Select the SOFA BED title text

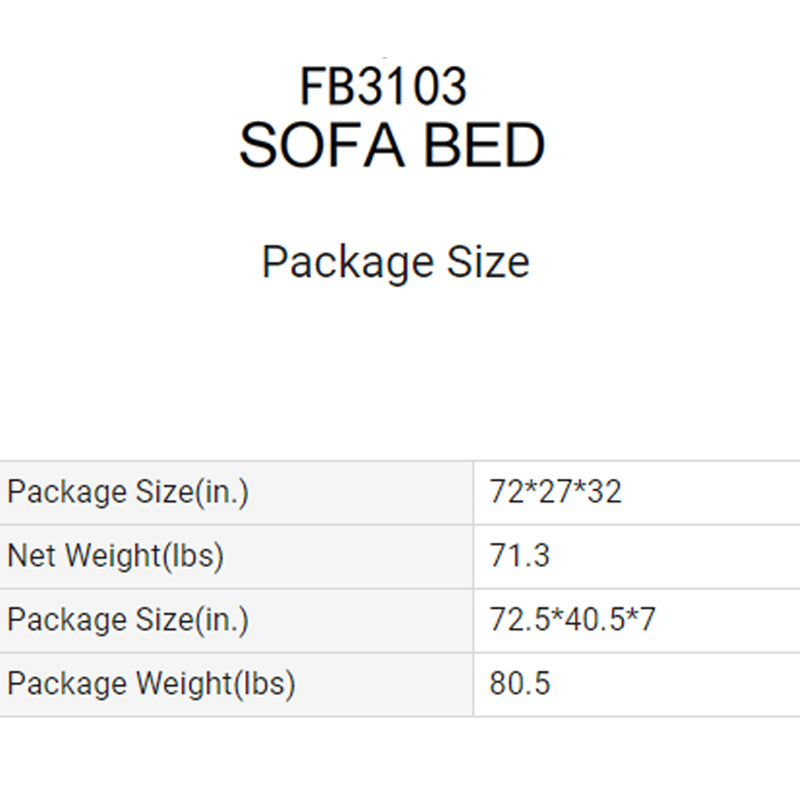point(392,145)
